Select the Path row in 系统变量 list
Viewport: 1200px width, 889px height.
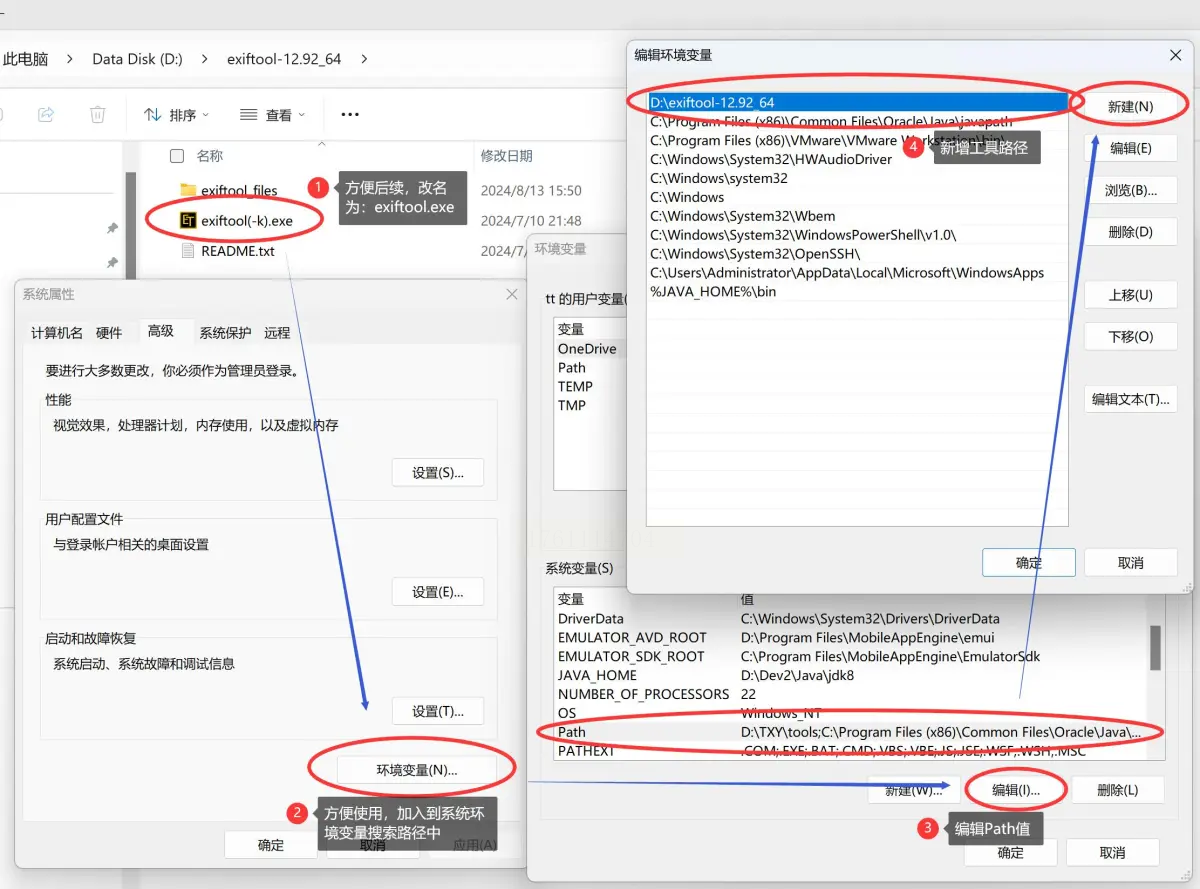(850, 732)
